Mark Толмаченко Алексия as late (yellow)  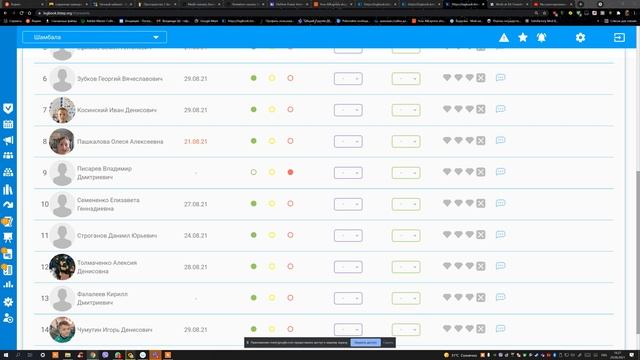(272, 267)
